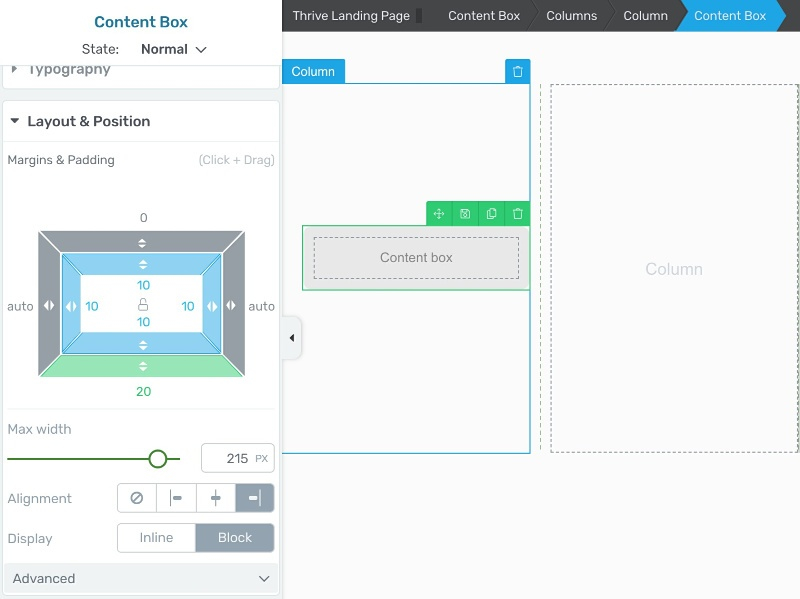Screen dimensions: 800x599
Task: Click the duplicate icon on green toolbar
Action: [x=491, y=214]
